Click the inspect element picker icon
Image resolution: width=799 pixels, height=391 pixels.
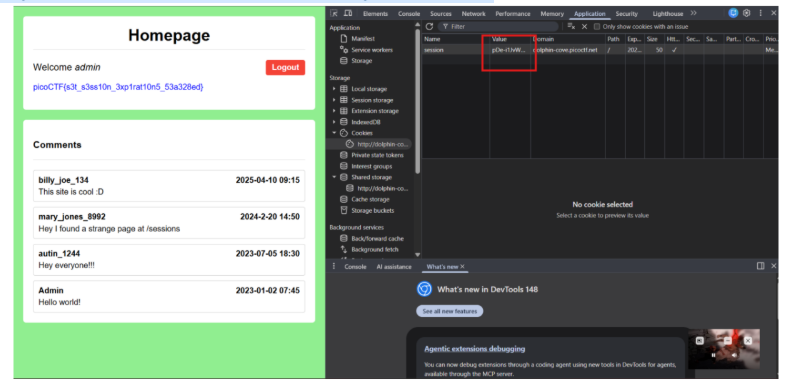tap(334, 13)
